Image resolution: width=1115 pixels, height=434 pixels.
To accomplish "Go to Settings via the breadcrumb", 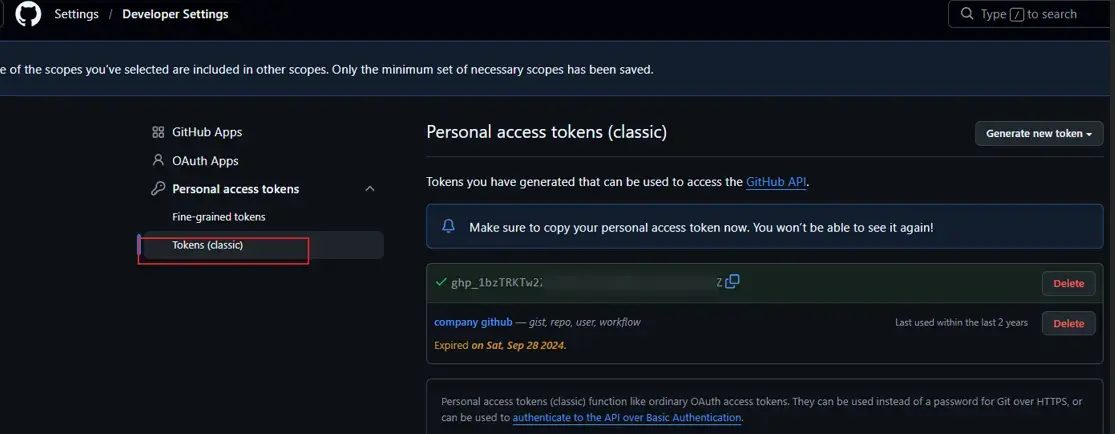I will pyautogui.click(x=76, y=14).
